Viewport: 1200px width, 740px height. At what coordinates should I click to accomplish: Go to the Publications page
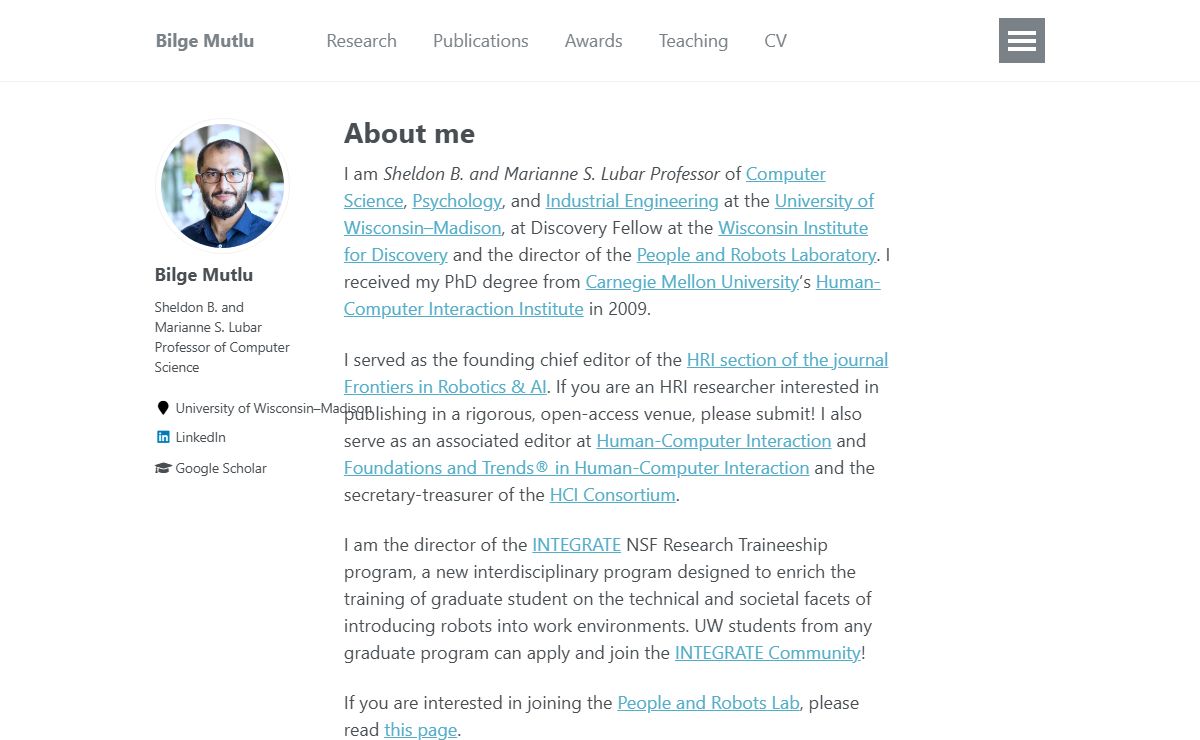480,41
